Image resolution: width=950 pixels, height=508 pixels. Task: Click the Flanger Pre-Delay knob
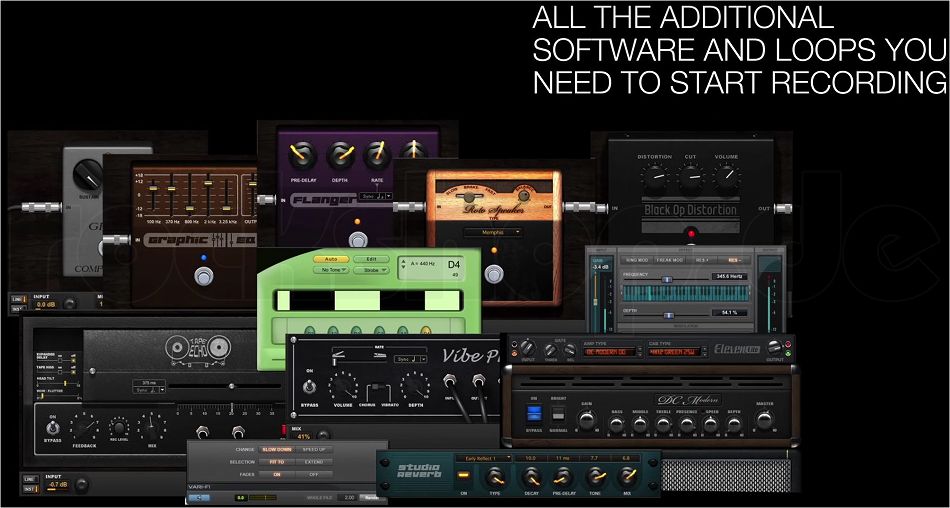coord(300,154)
